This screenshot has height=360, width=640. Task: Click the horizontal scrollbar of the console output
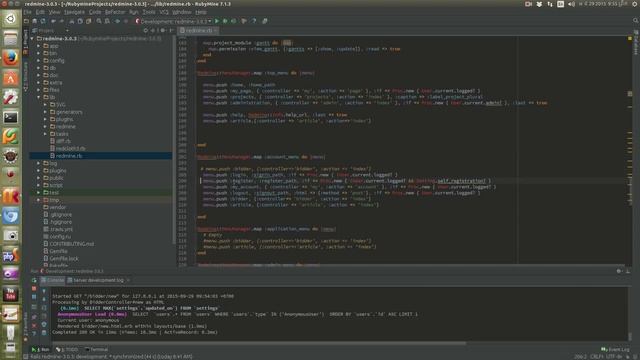point(258,343)
